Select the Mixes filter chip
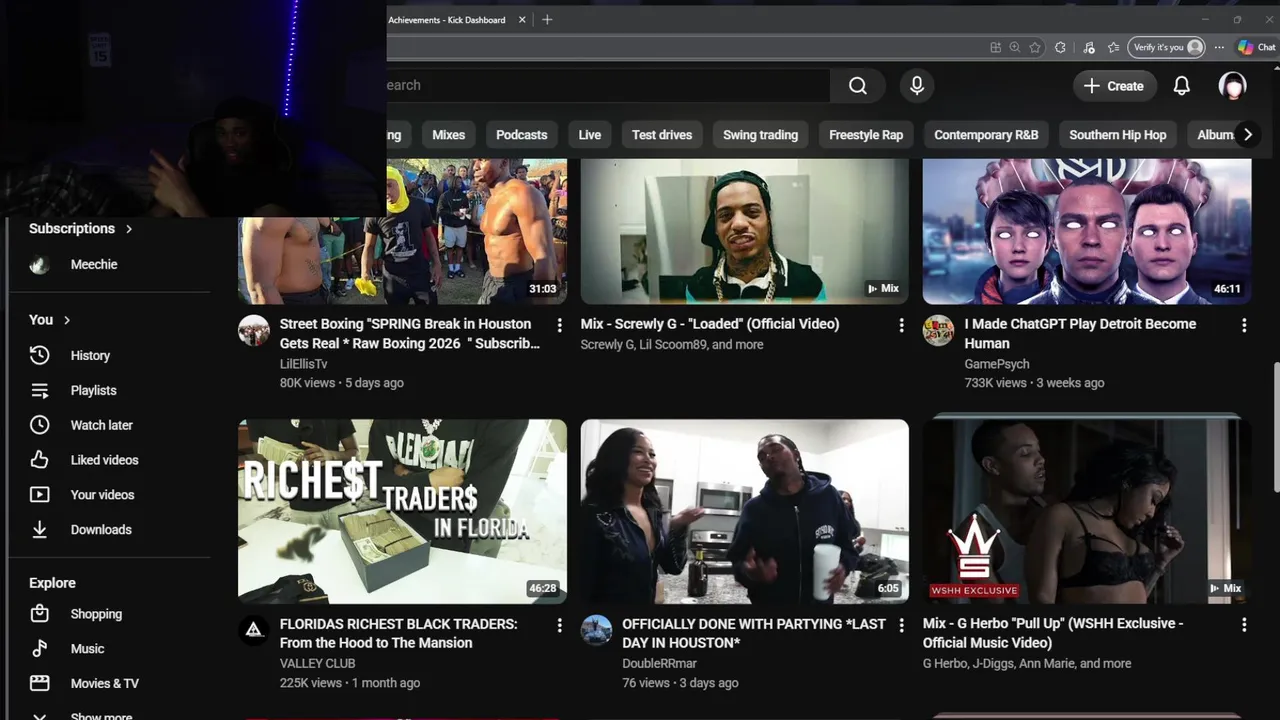 [x=448, y=135]
